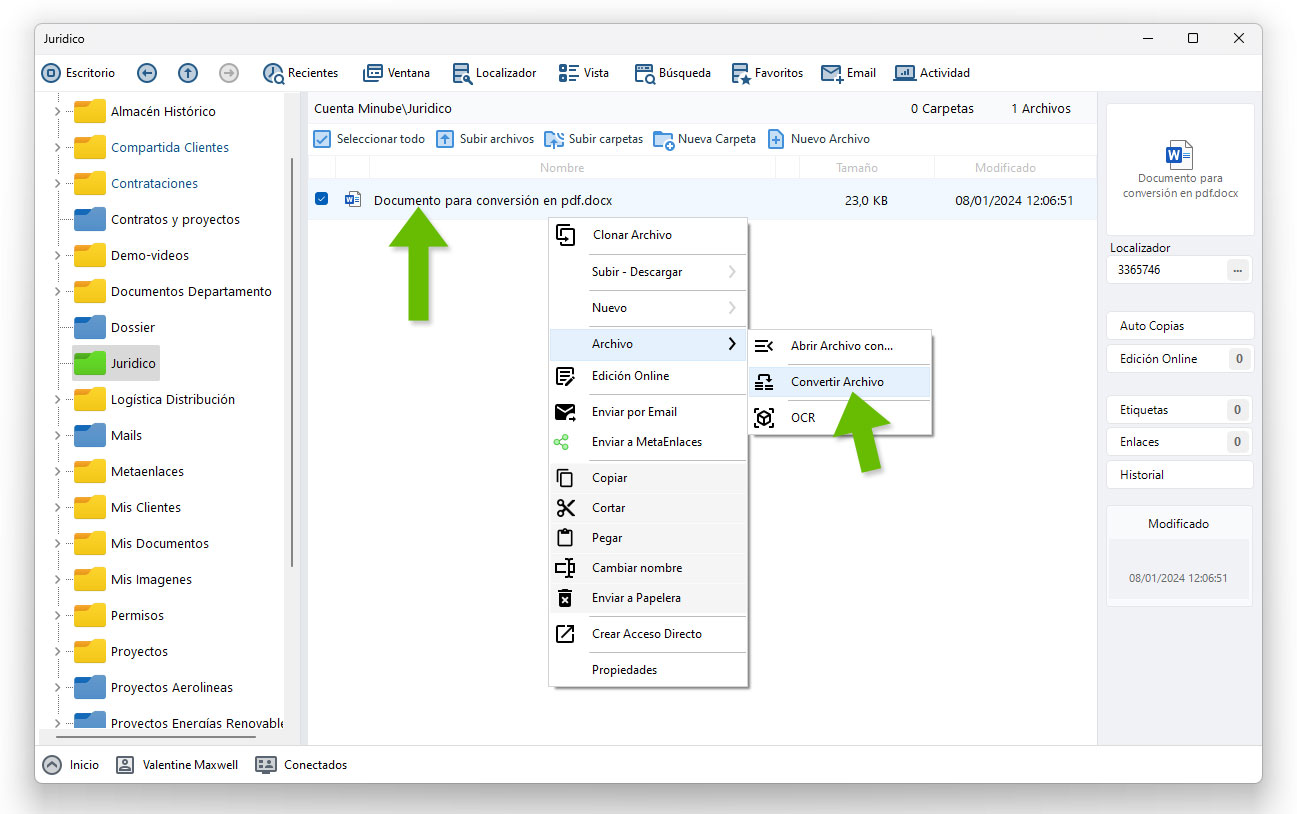
Task: Choose Enviar a Papelera
Action: click(648, 598)
